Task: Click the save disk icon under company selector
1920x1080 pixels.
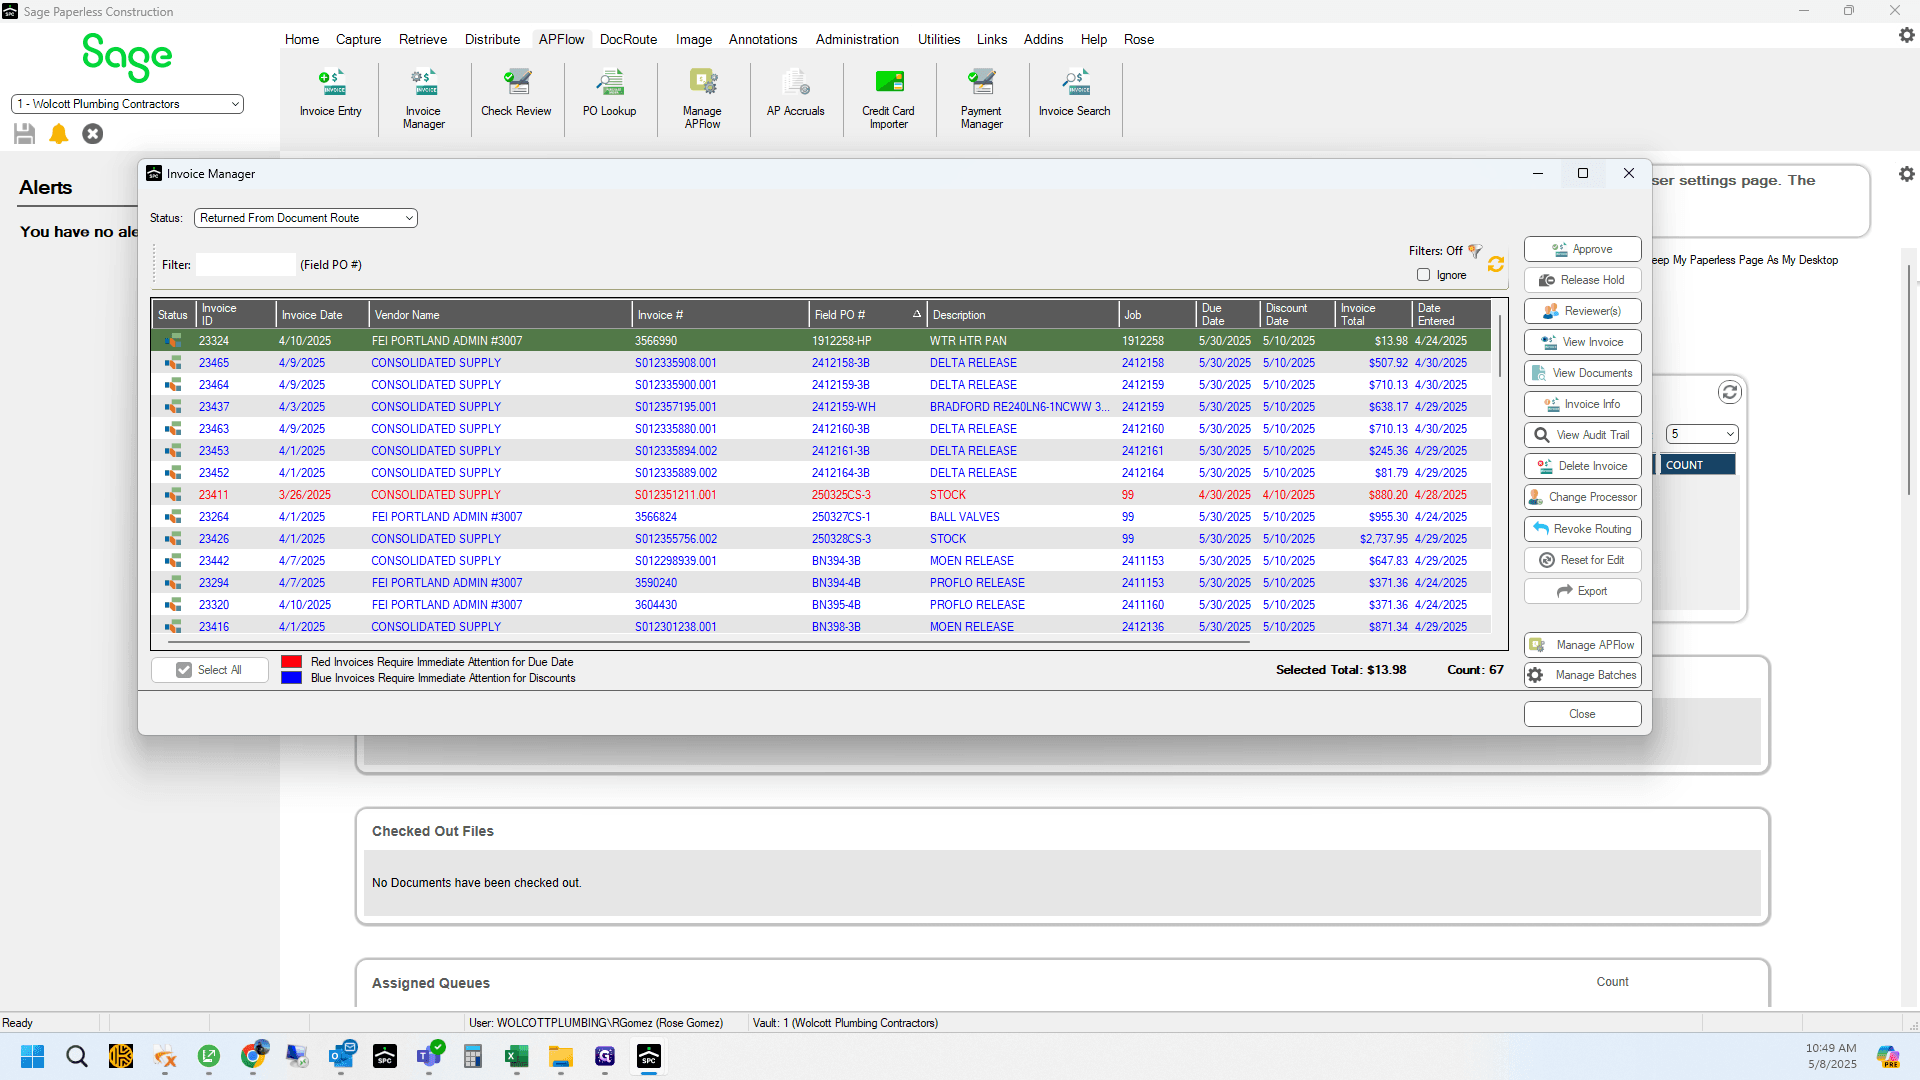Action: tap(25, 133)
